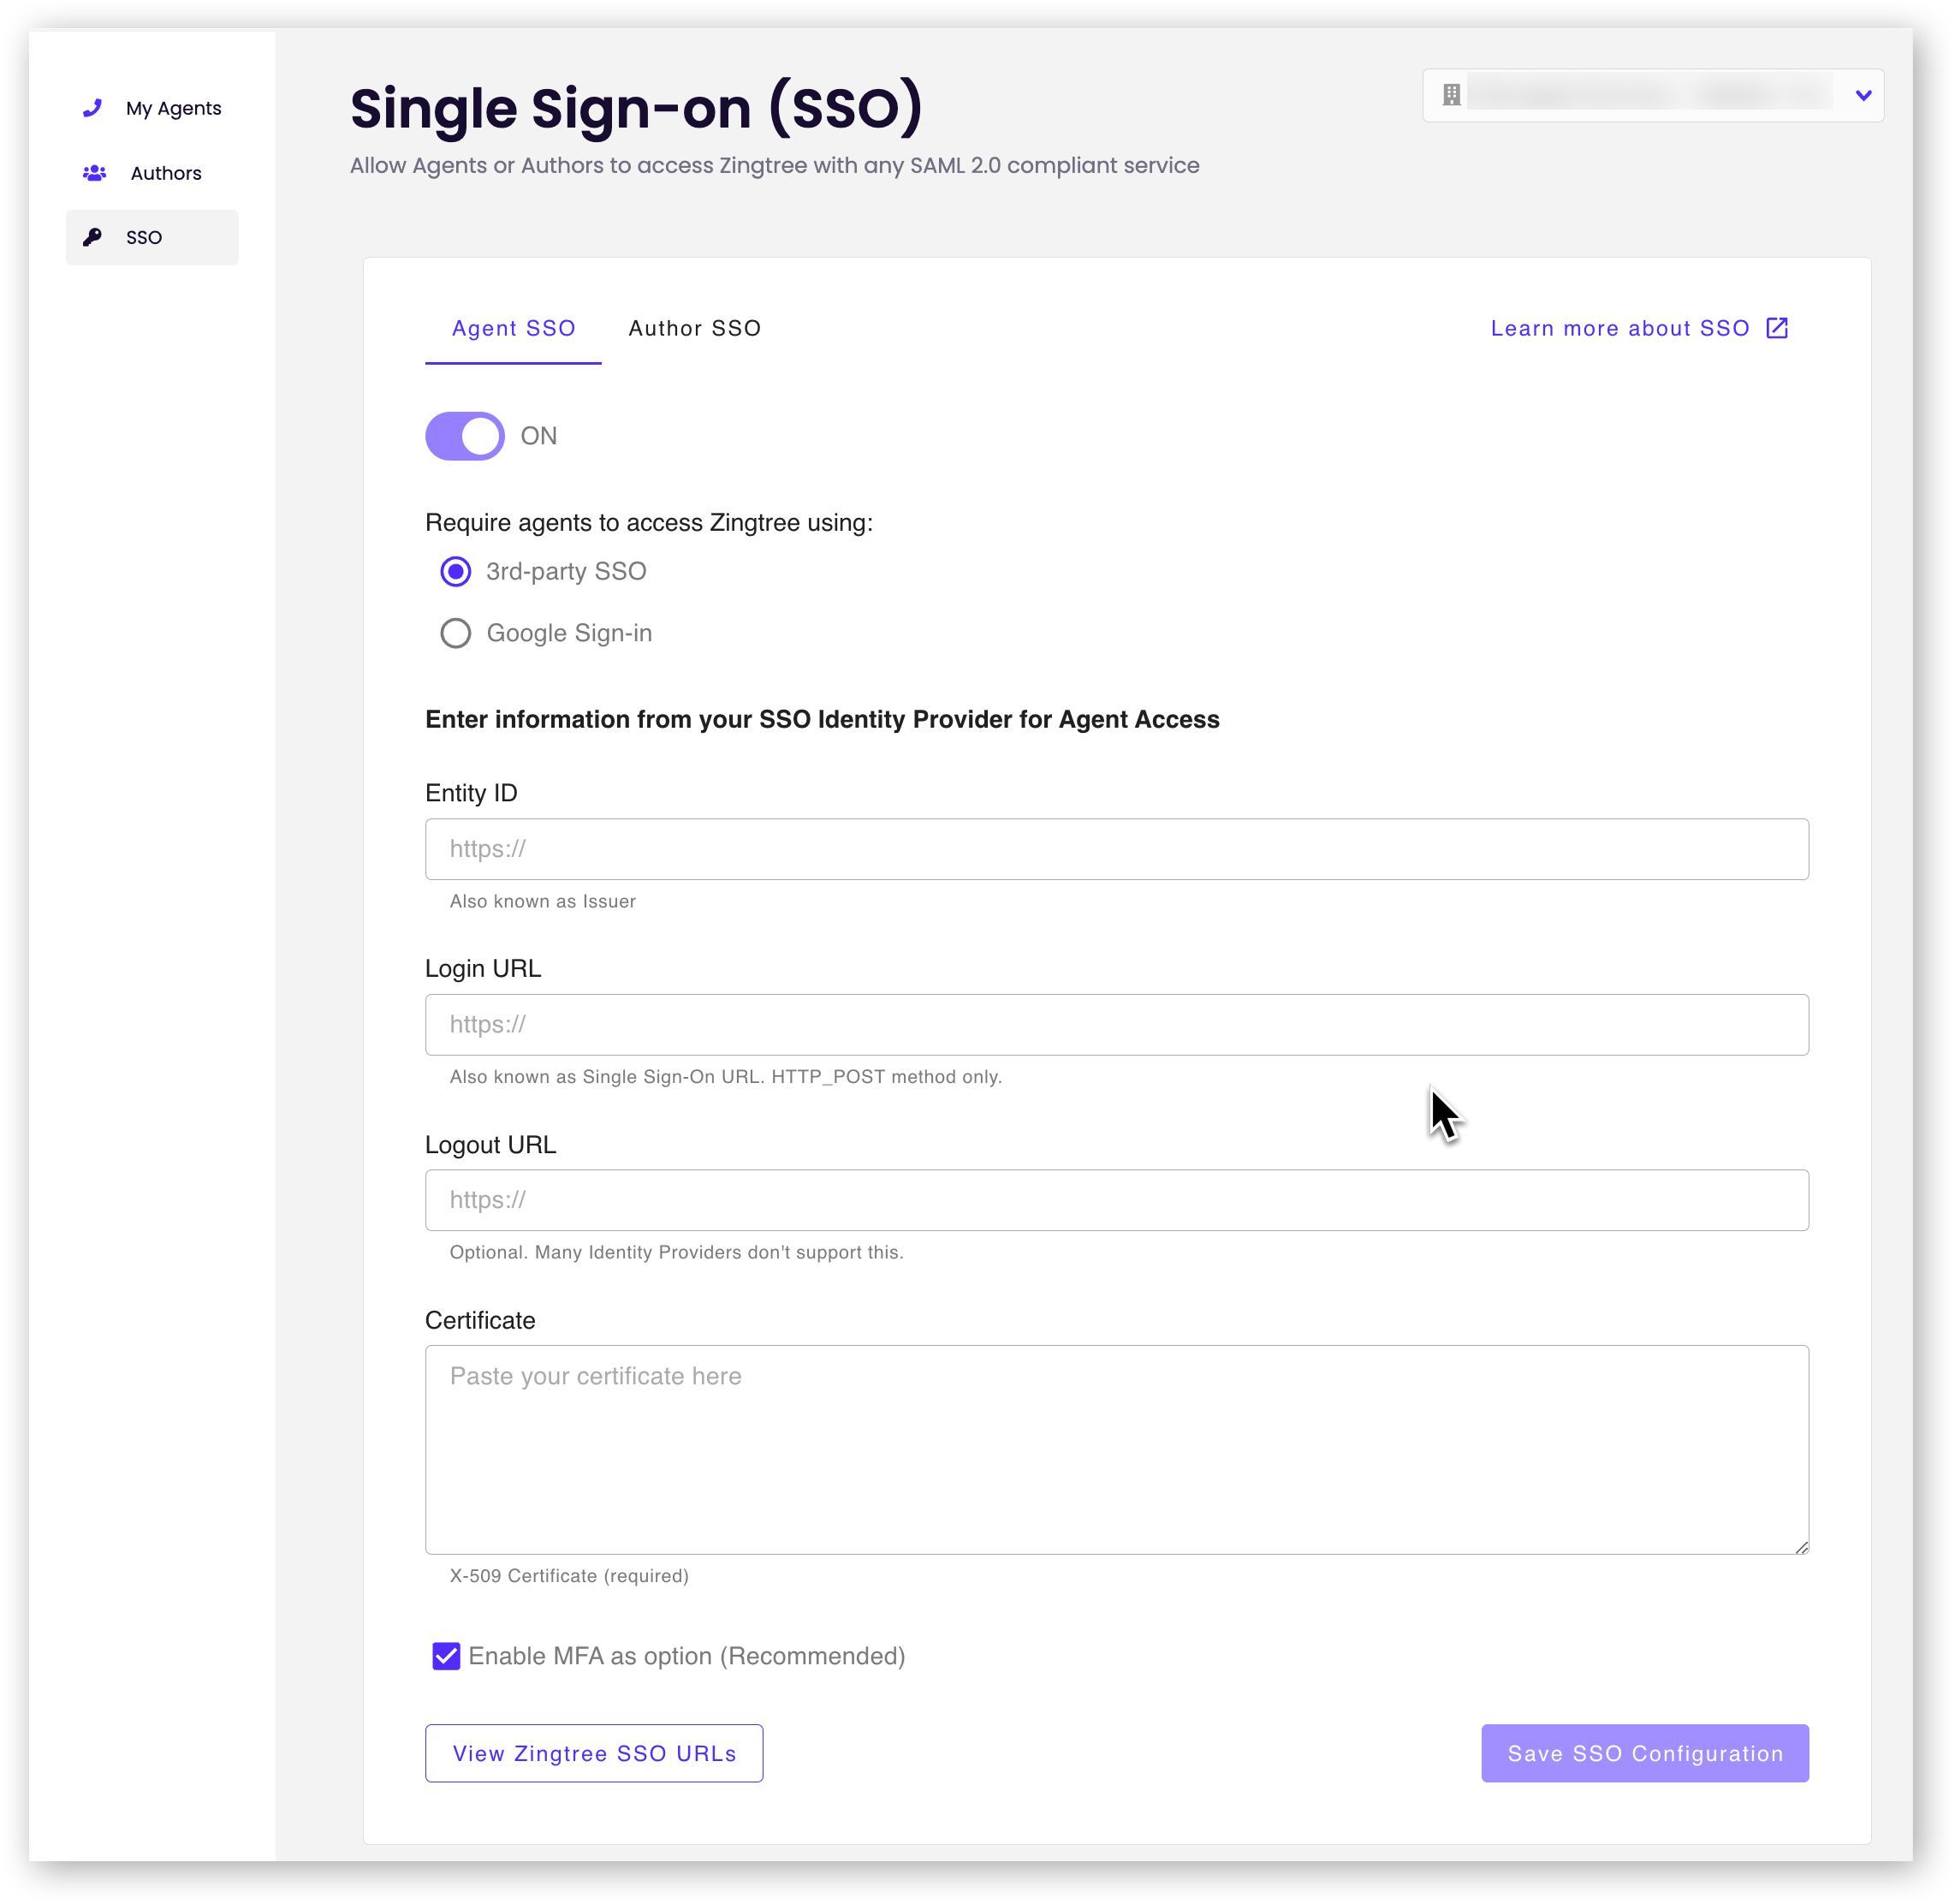The height and width of the screenshot is (1904, 1955).
Task: Click the external link icon after Learn more
Action: 1777,328
